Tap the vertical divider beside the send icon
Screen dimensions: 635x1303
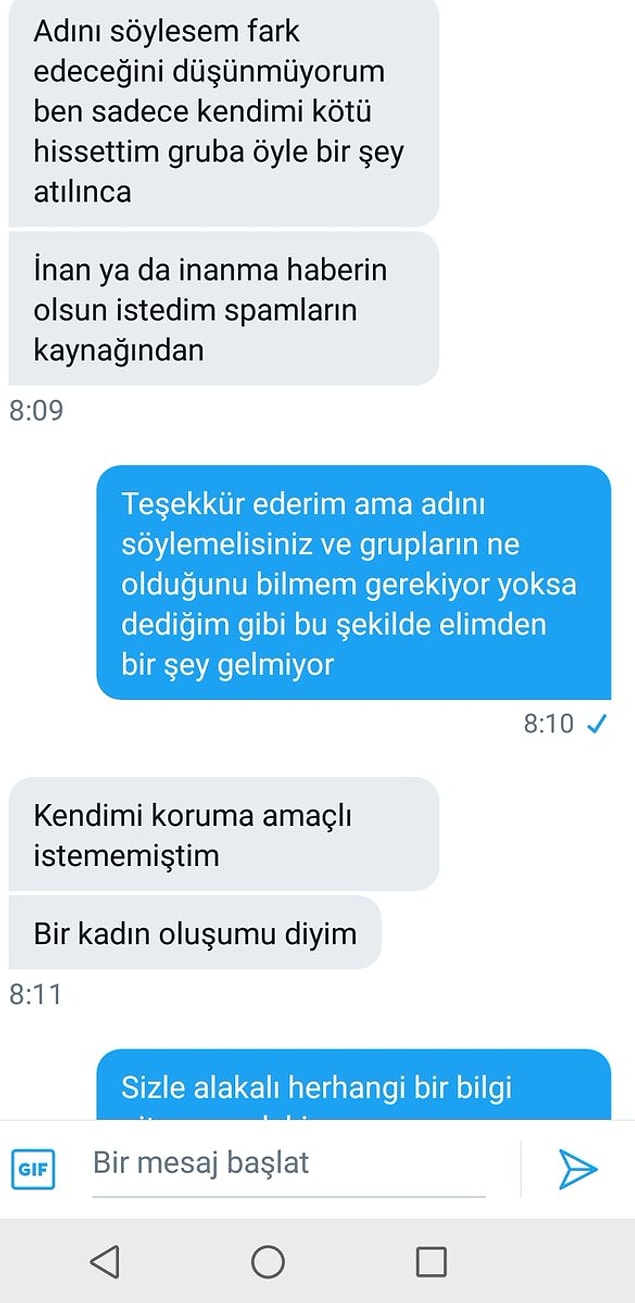tap(521, 1168)
